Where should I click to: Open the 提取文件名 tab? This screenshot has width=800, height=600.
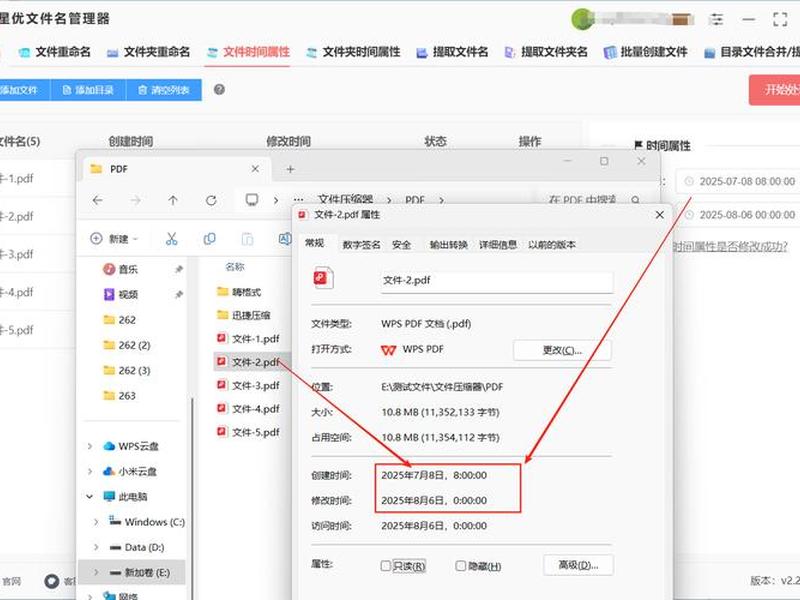click(x=452, y=52)
